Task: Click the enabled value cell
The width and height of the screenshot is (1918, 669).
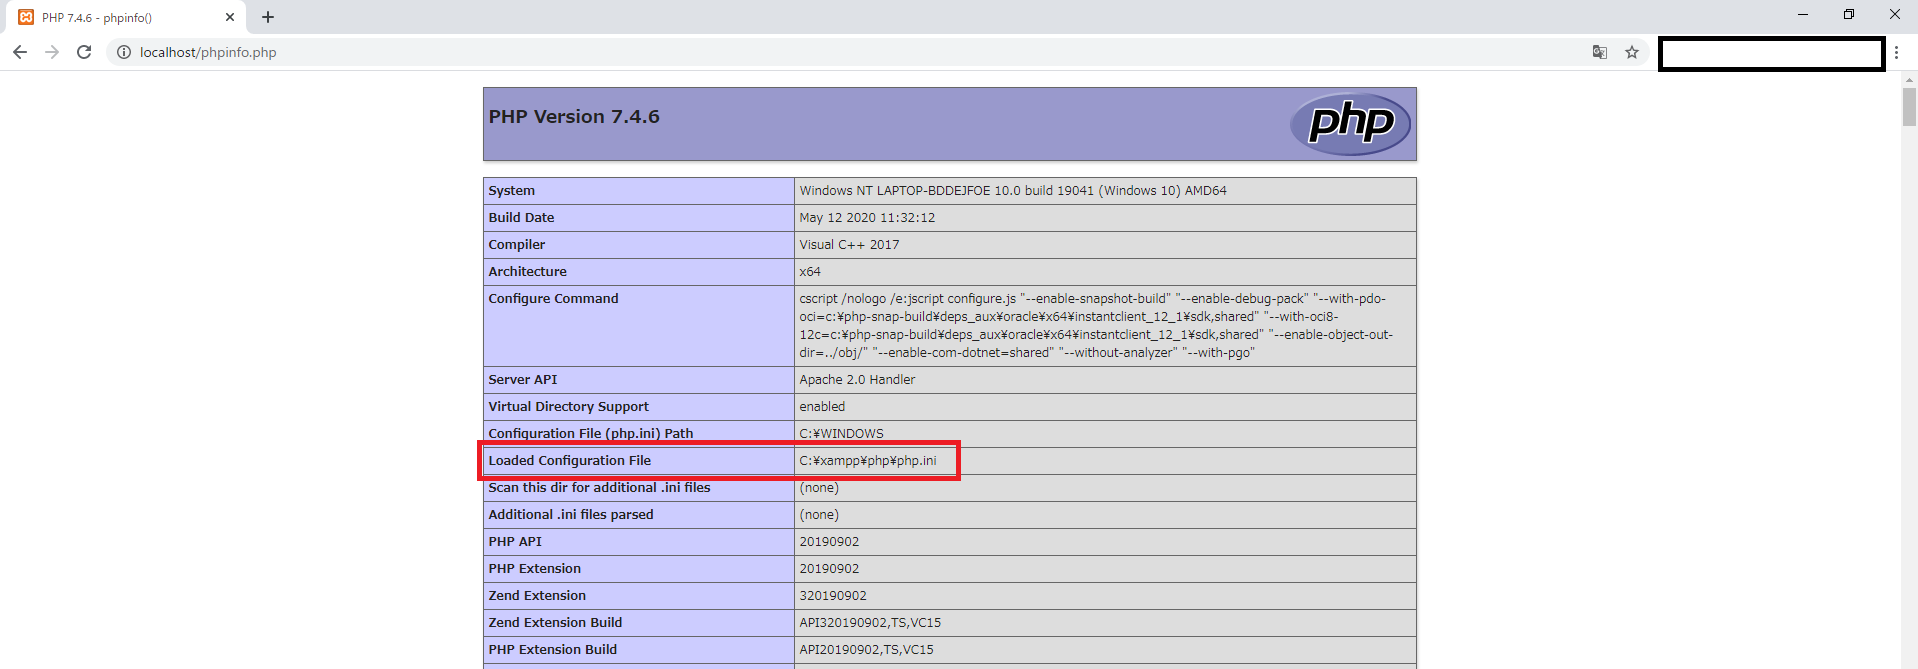Action: [x=822, y=407]
